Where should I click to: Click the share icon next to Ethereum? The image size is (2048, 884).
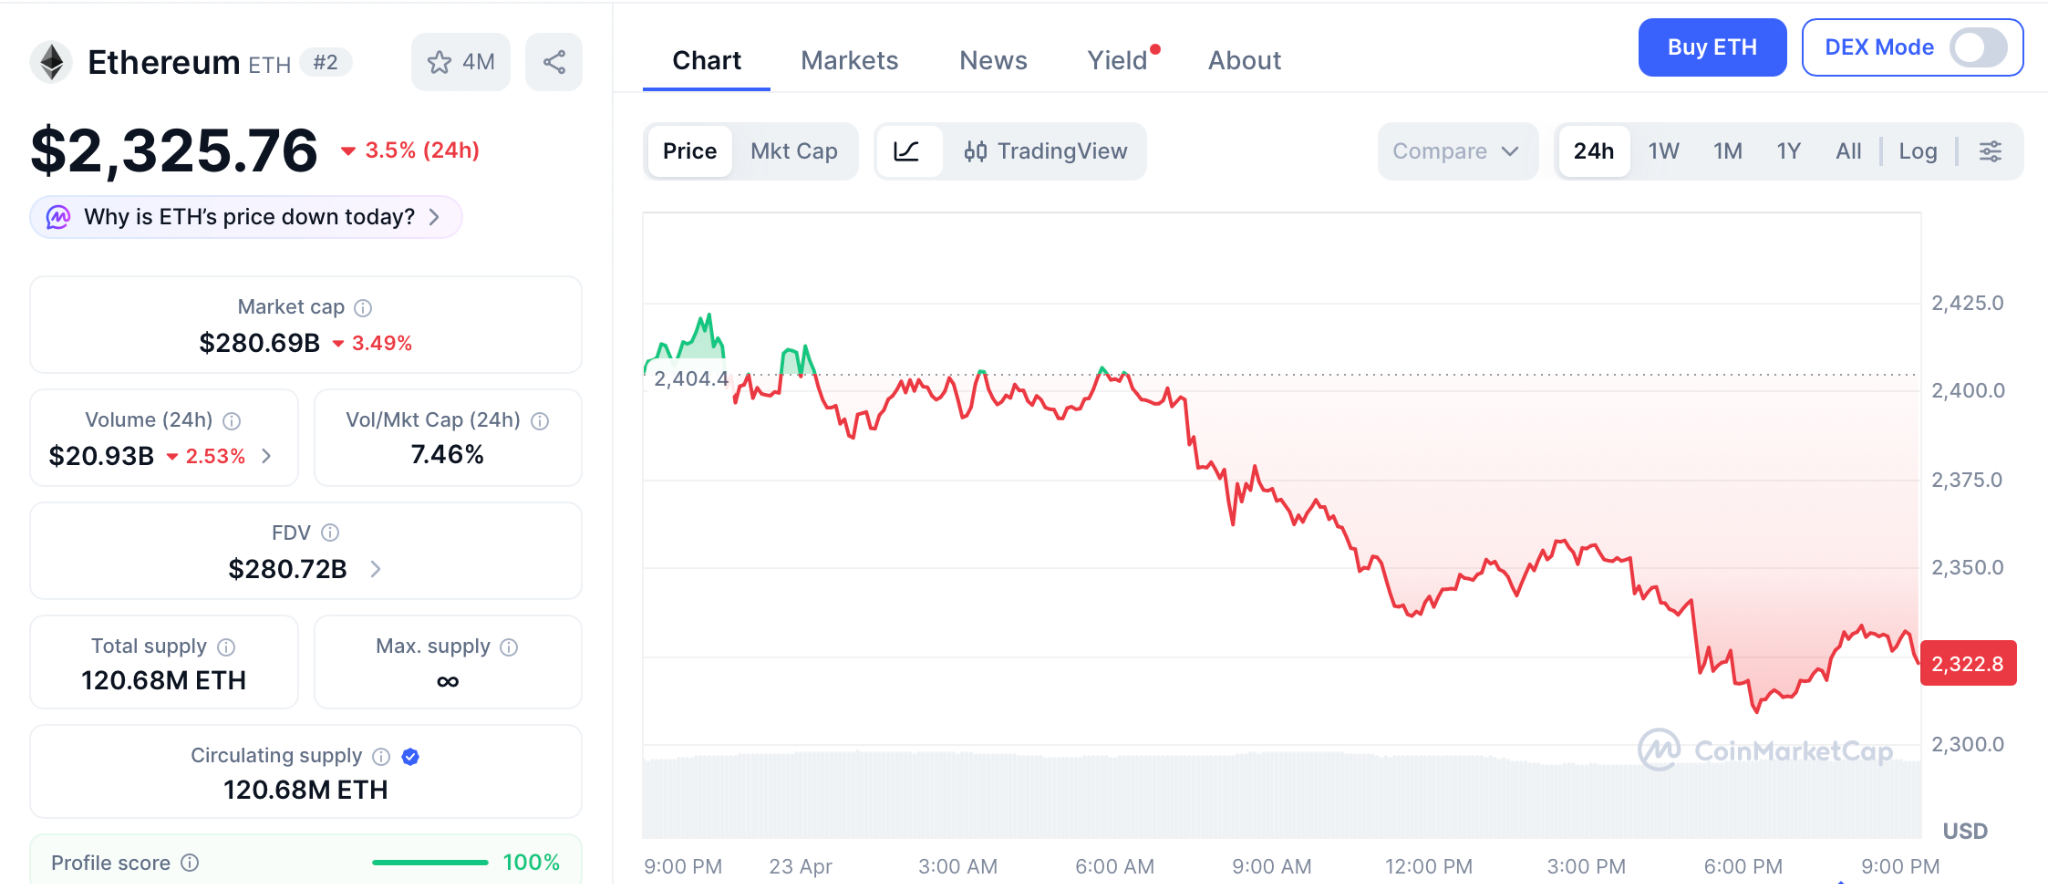(554, 62)
